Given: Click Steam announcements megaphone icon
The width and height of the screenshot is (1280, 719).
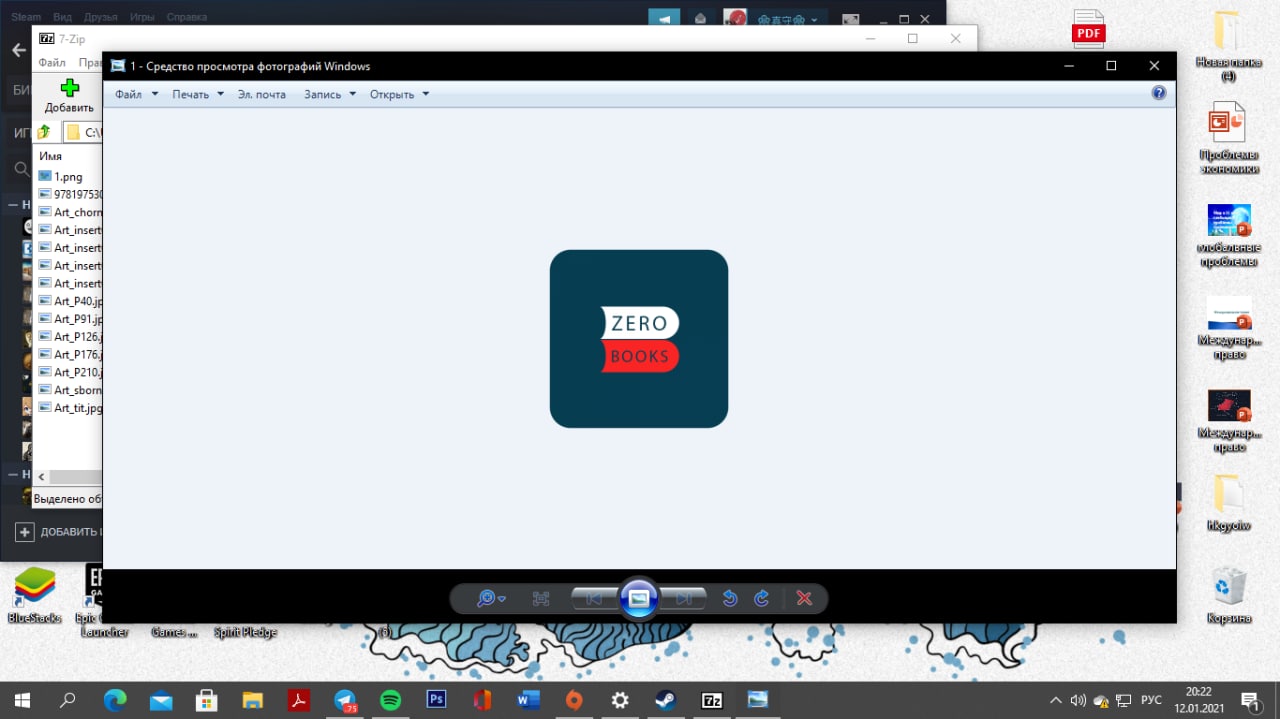Looking at the screenshot, I should (664, 18).
